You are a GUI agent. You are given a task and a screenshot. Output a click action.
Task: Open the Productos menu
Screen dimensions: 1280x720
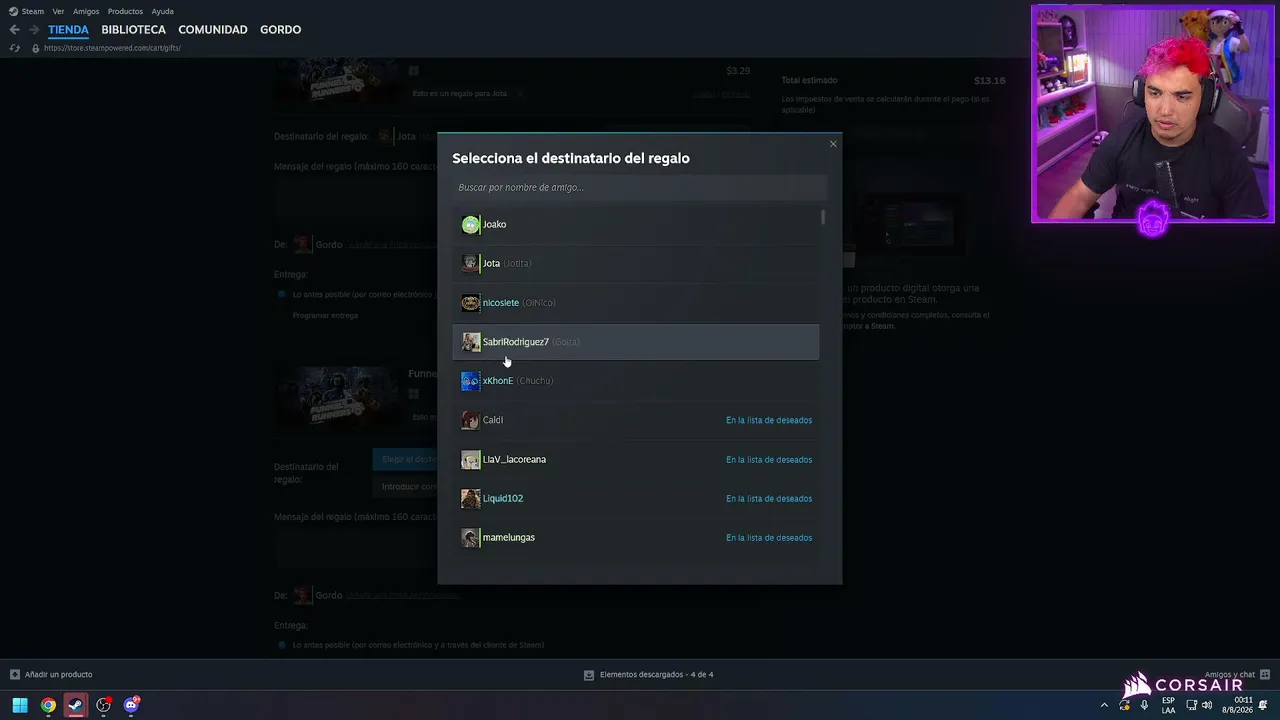coord(125,11)
